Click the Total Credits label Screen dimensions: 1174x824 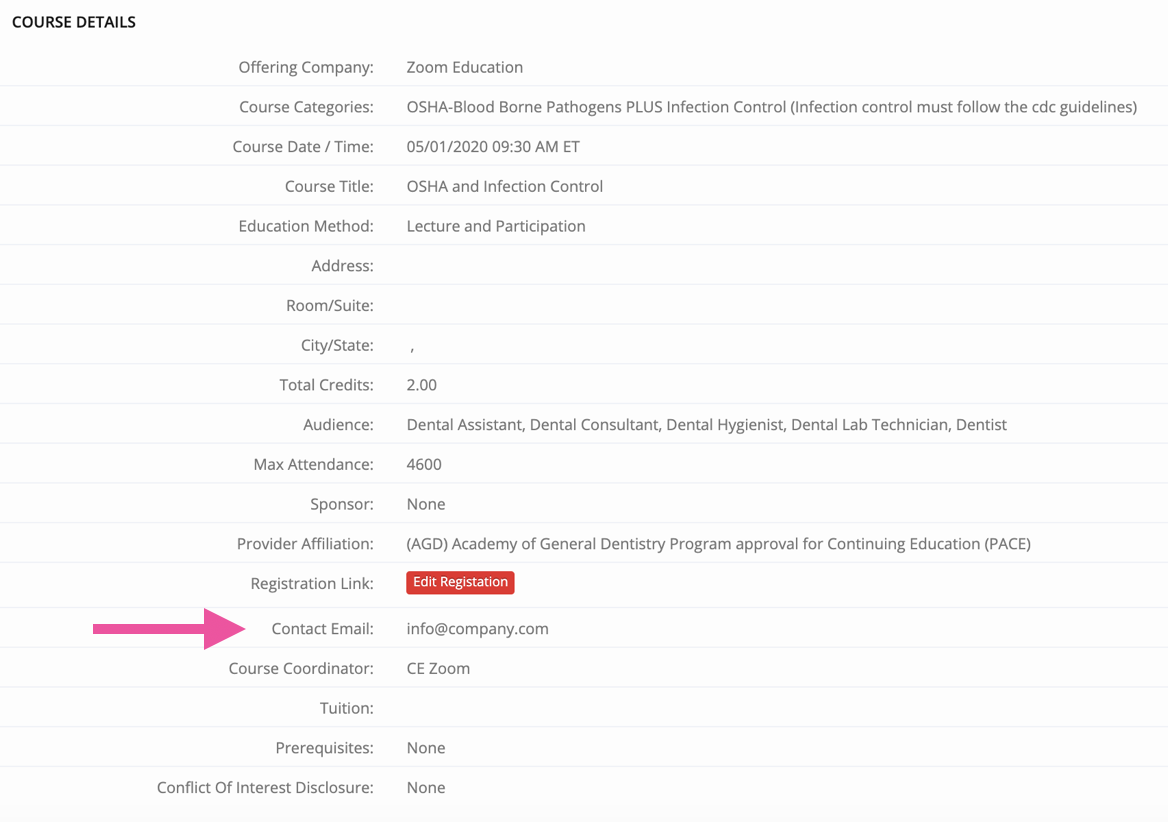(x=326, y=385)
